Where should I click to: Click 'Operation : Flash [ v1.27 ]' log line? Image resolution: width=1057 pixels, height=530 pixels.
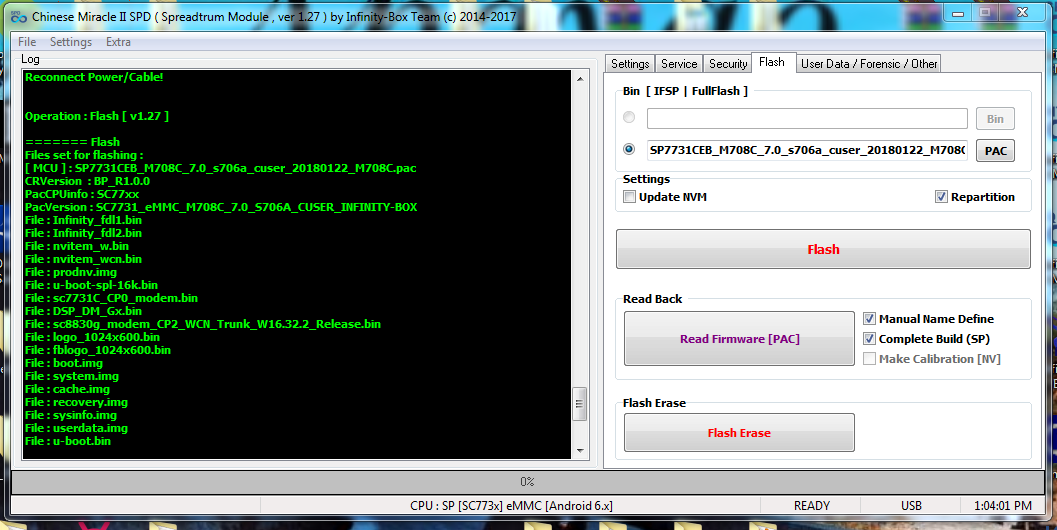[x=97, y=116]
